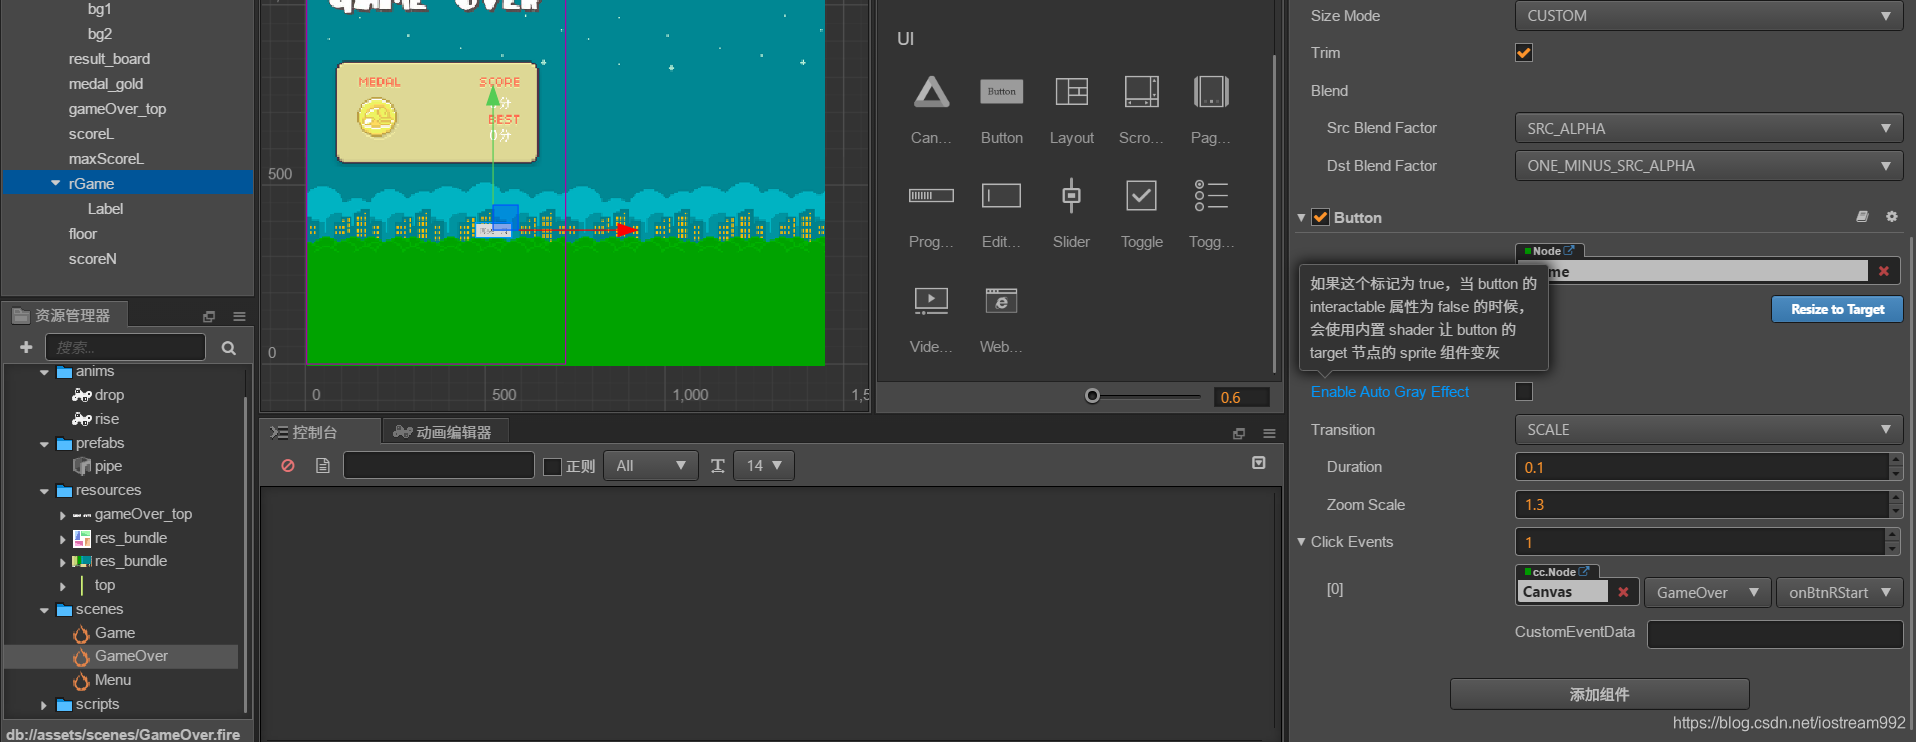Open the console font size 14 dropdown
This screenshot has width=1916, height=742.
764,466
